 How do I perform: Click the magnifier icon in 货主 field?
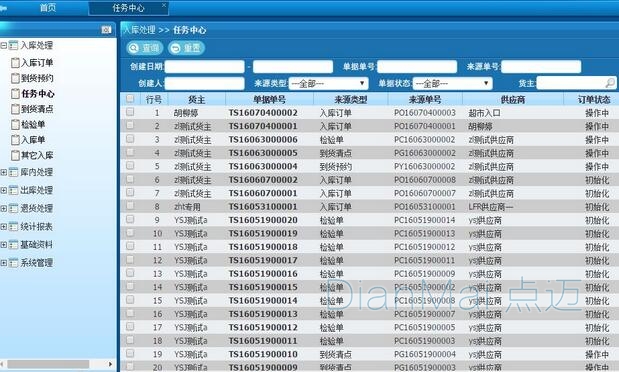(610, 83)
